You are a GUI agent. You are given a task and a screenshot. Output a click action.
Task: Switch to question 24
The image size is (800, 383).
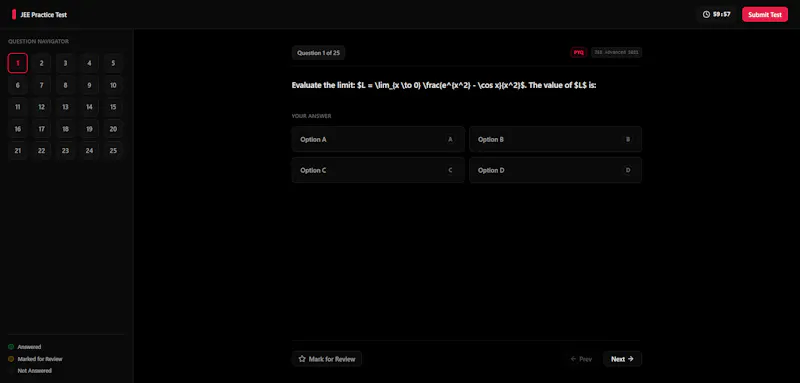pos(89,151)
